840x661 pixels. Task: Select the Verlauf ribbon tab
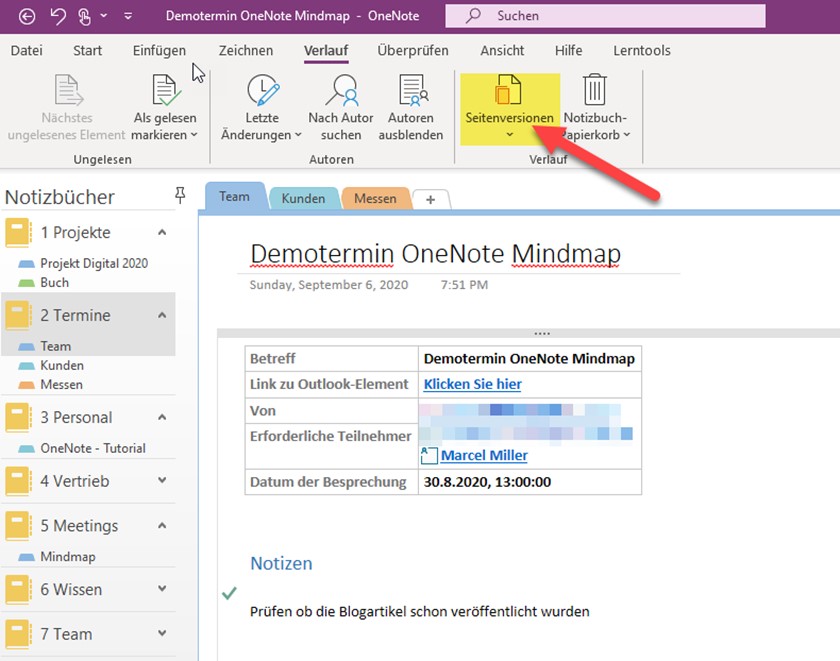[x=326, y=50]
